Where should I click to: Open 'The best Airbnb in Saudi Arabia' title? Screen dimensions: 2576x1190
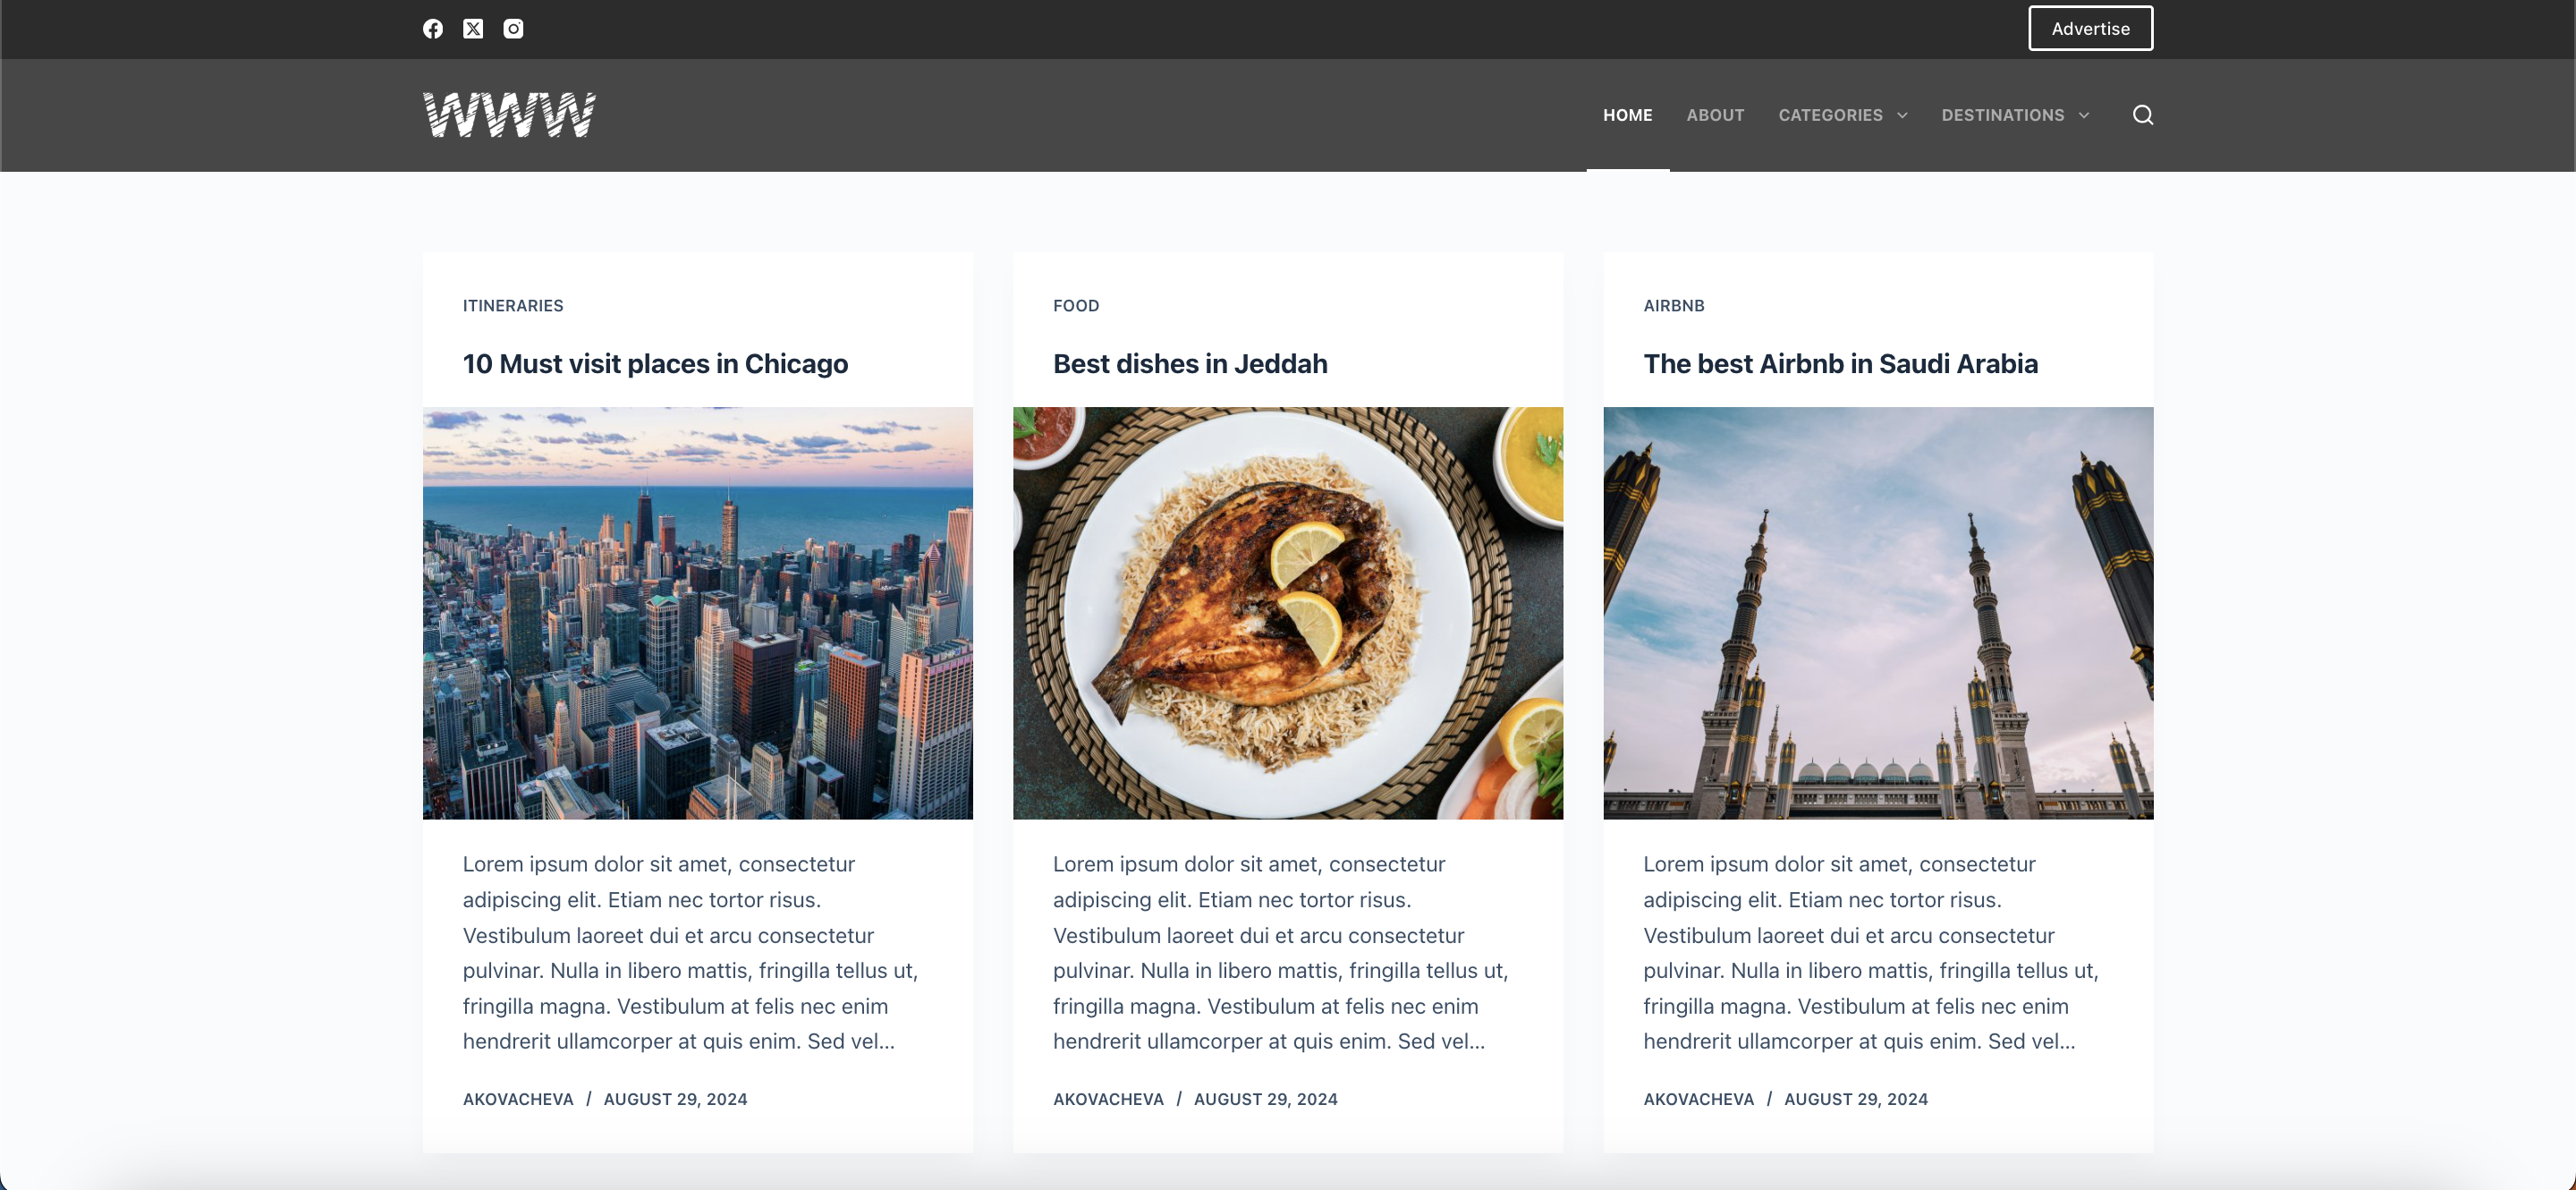pyautogui.click(x=1840, y=364)
